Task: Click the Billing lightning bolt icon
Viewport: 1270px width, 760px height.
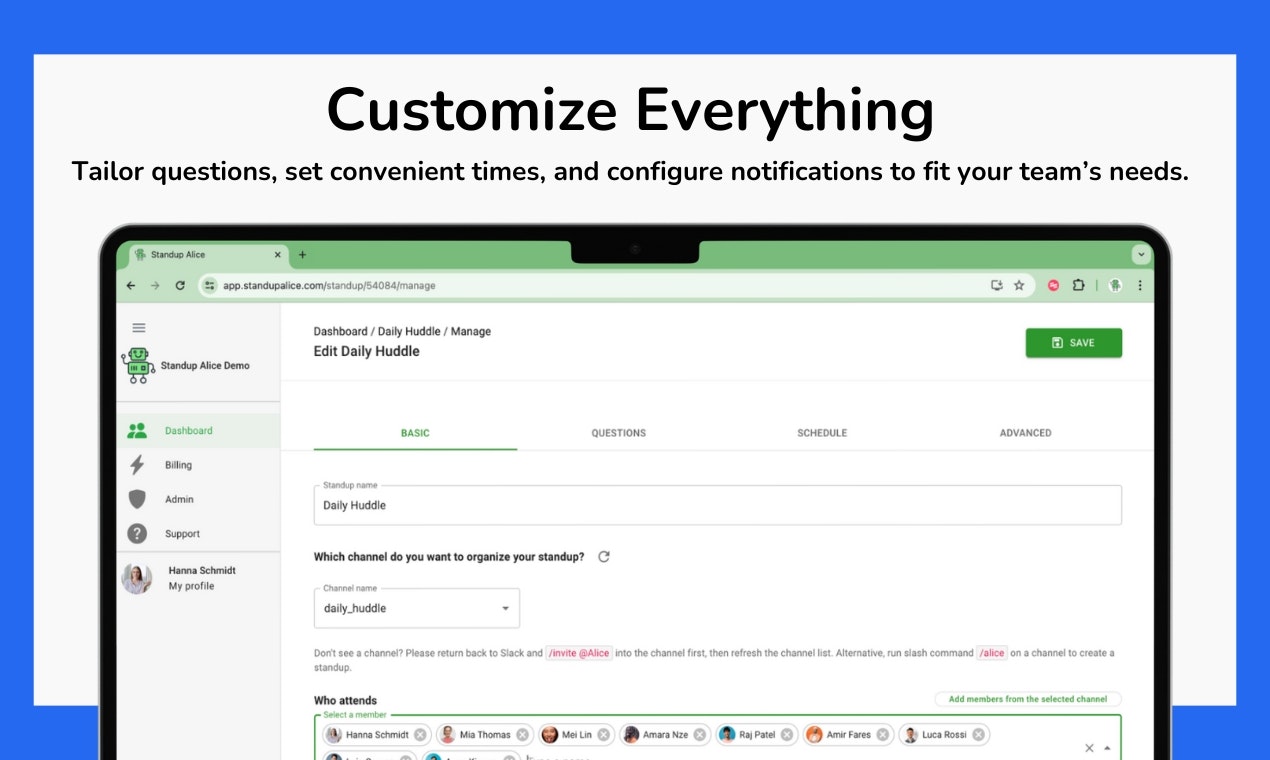Action: 138,465
